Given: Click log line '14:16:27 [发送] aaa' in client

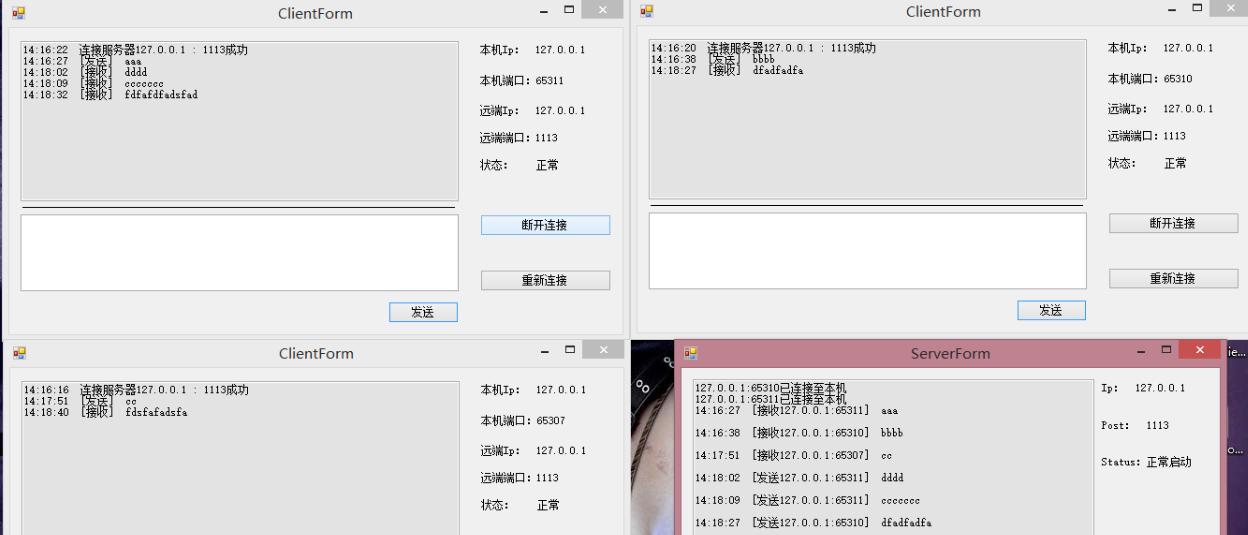Looking at the screenshot, I should tap(82, 62).
